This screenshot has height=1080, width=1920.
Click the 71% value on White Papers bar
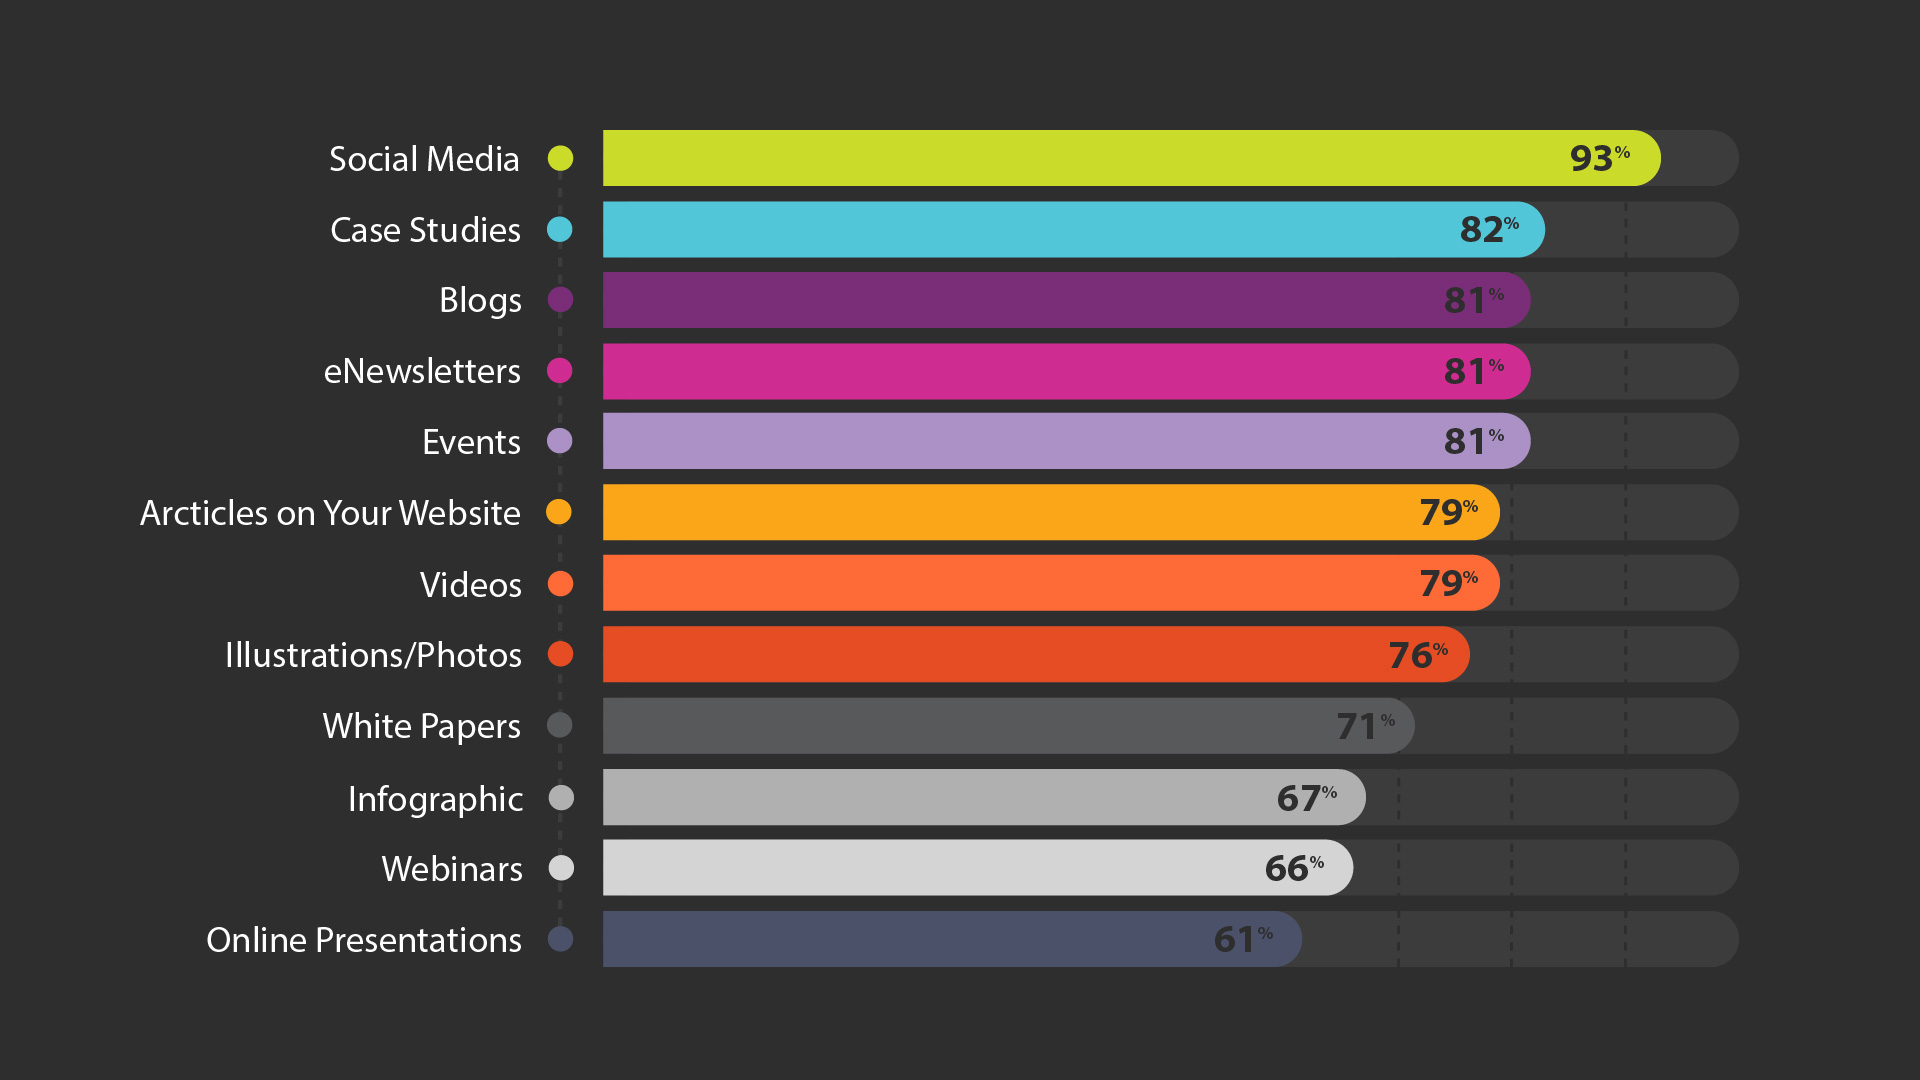1364,726
